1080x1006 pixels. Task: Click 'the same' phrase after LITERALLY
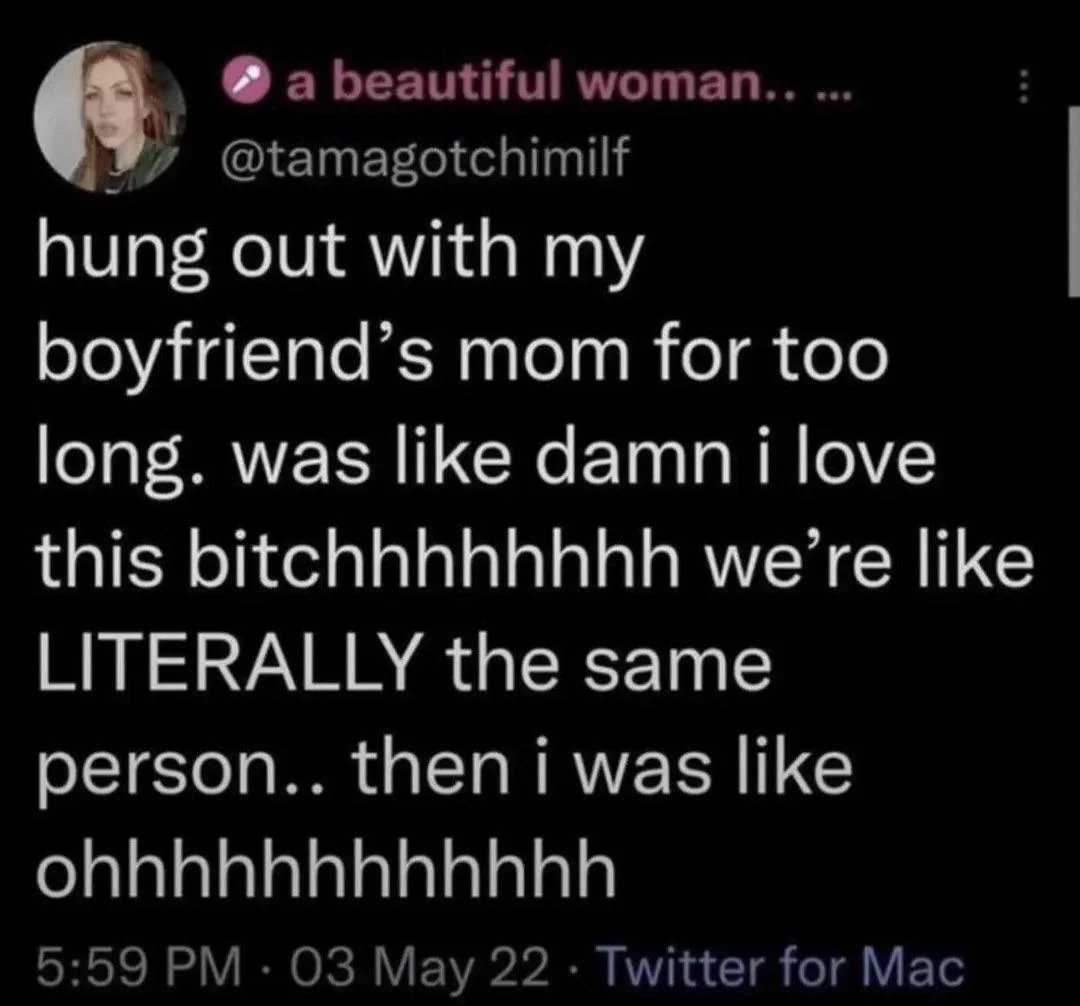pyautogui.click(x=608, y=662)
